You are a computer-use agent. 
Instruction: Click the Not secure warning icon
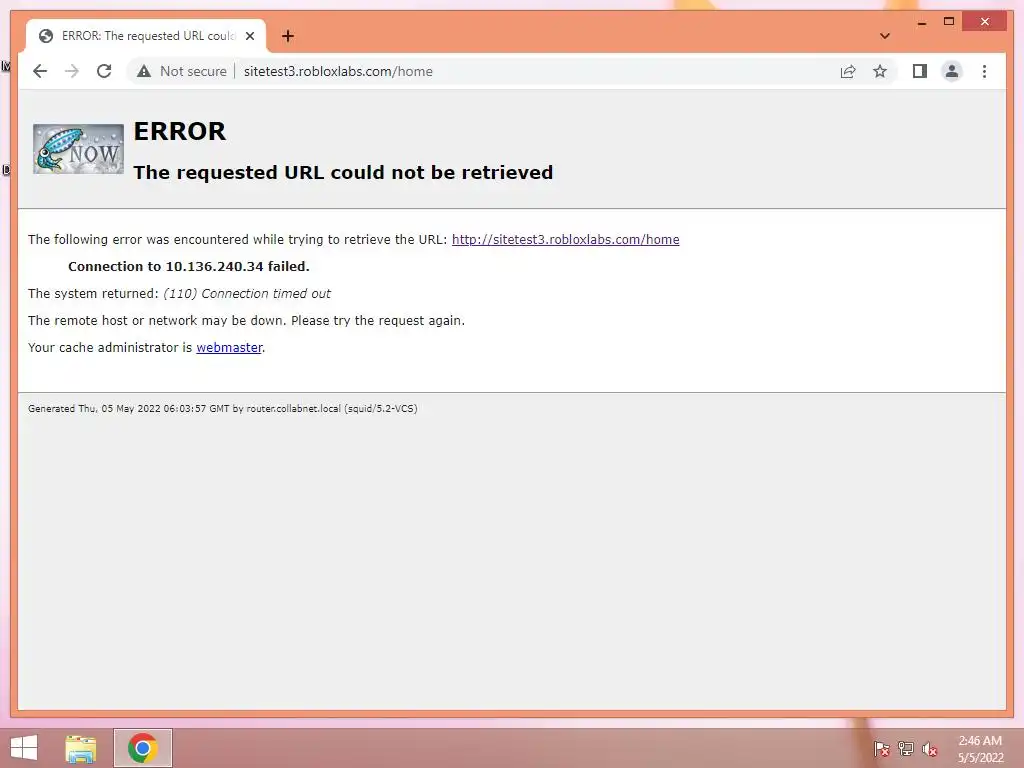[144, 71]
